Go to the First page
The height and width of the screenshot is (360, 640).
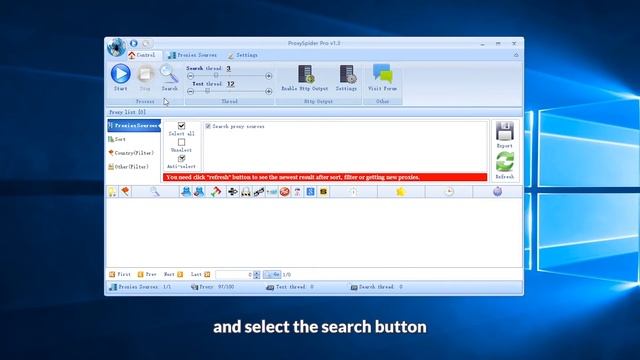[x=120, y=275]
